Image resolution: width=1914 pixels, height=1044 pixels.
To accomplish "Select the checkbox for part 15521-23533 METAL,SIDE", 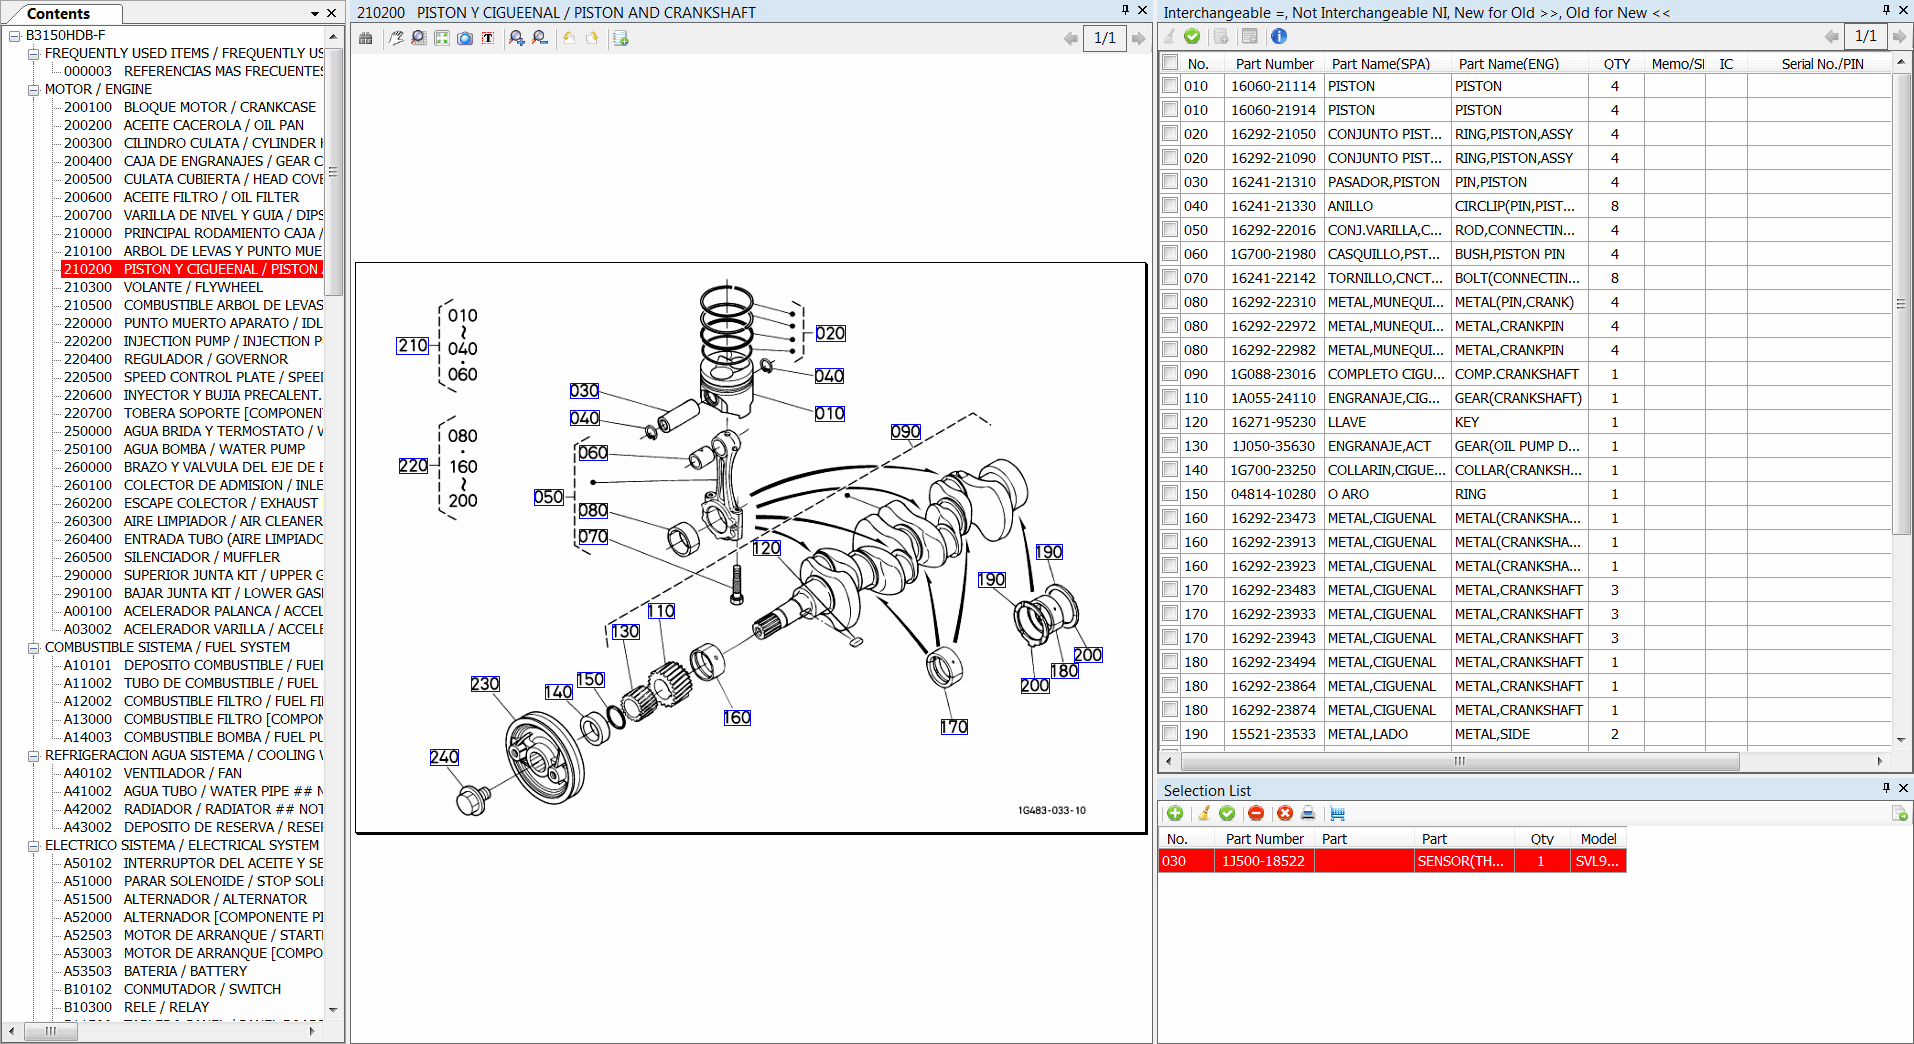I will point(1169,733).
